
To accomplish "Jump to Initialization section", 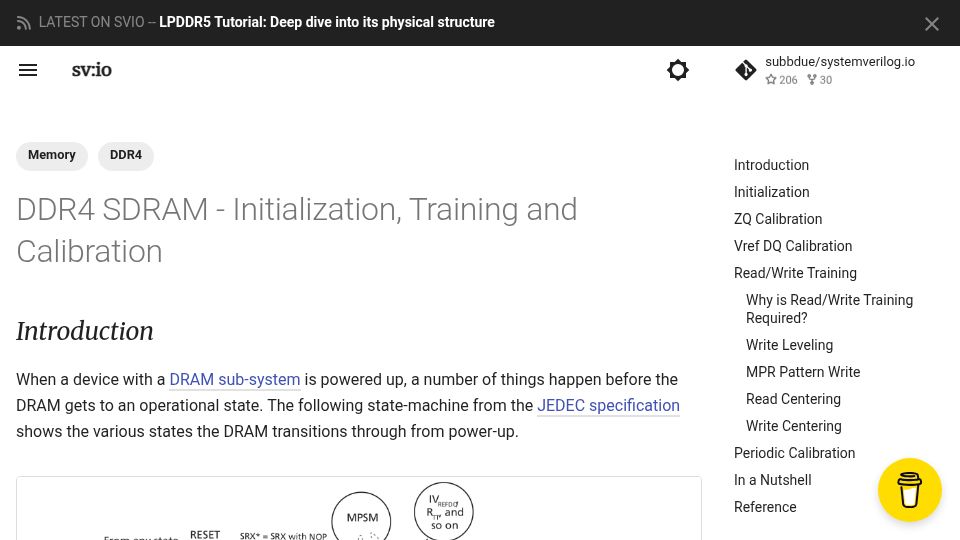I will [771, 192].
